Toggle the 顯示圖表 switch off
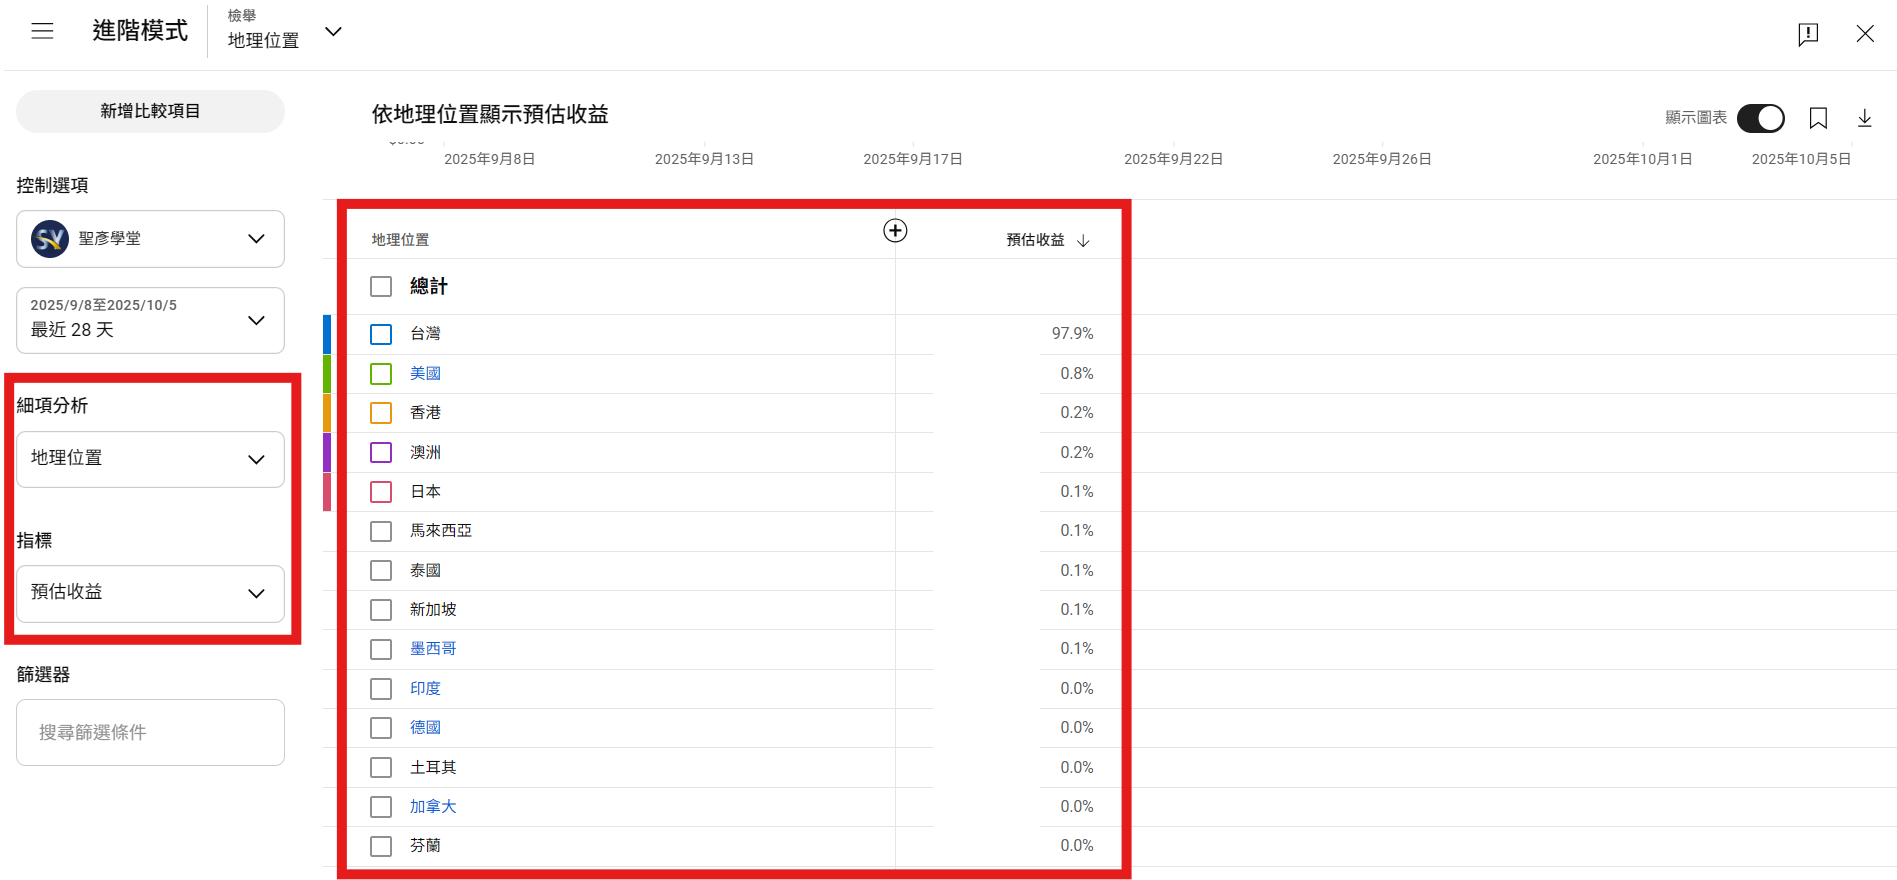Image resolution: width=1897 pixels, height=880 pixels. [x=1760, y=118]
